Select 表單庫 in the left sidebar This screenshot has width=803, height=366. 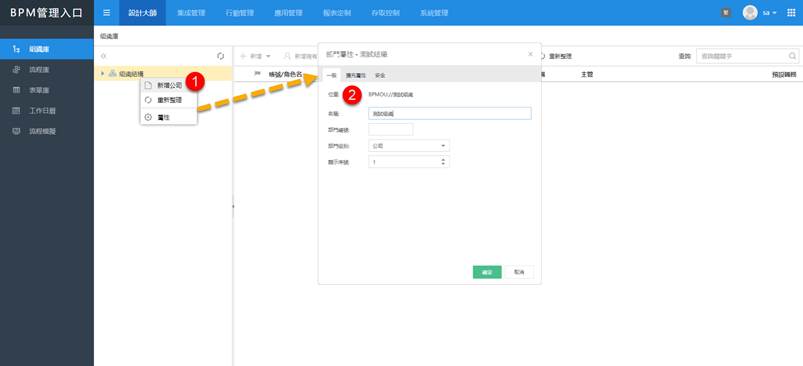pos(47,90)
